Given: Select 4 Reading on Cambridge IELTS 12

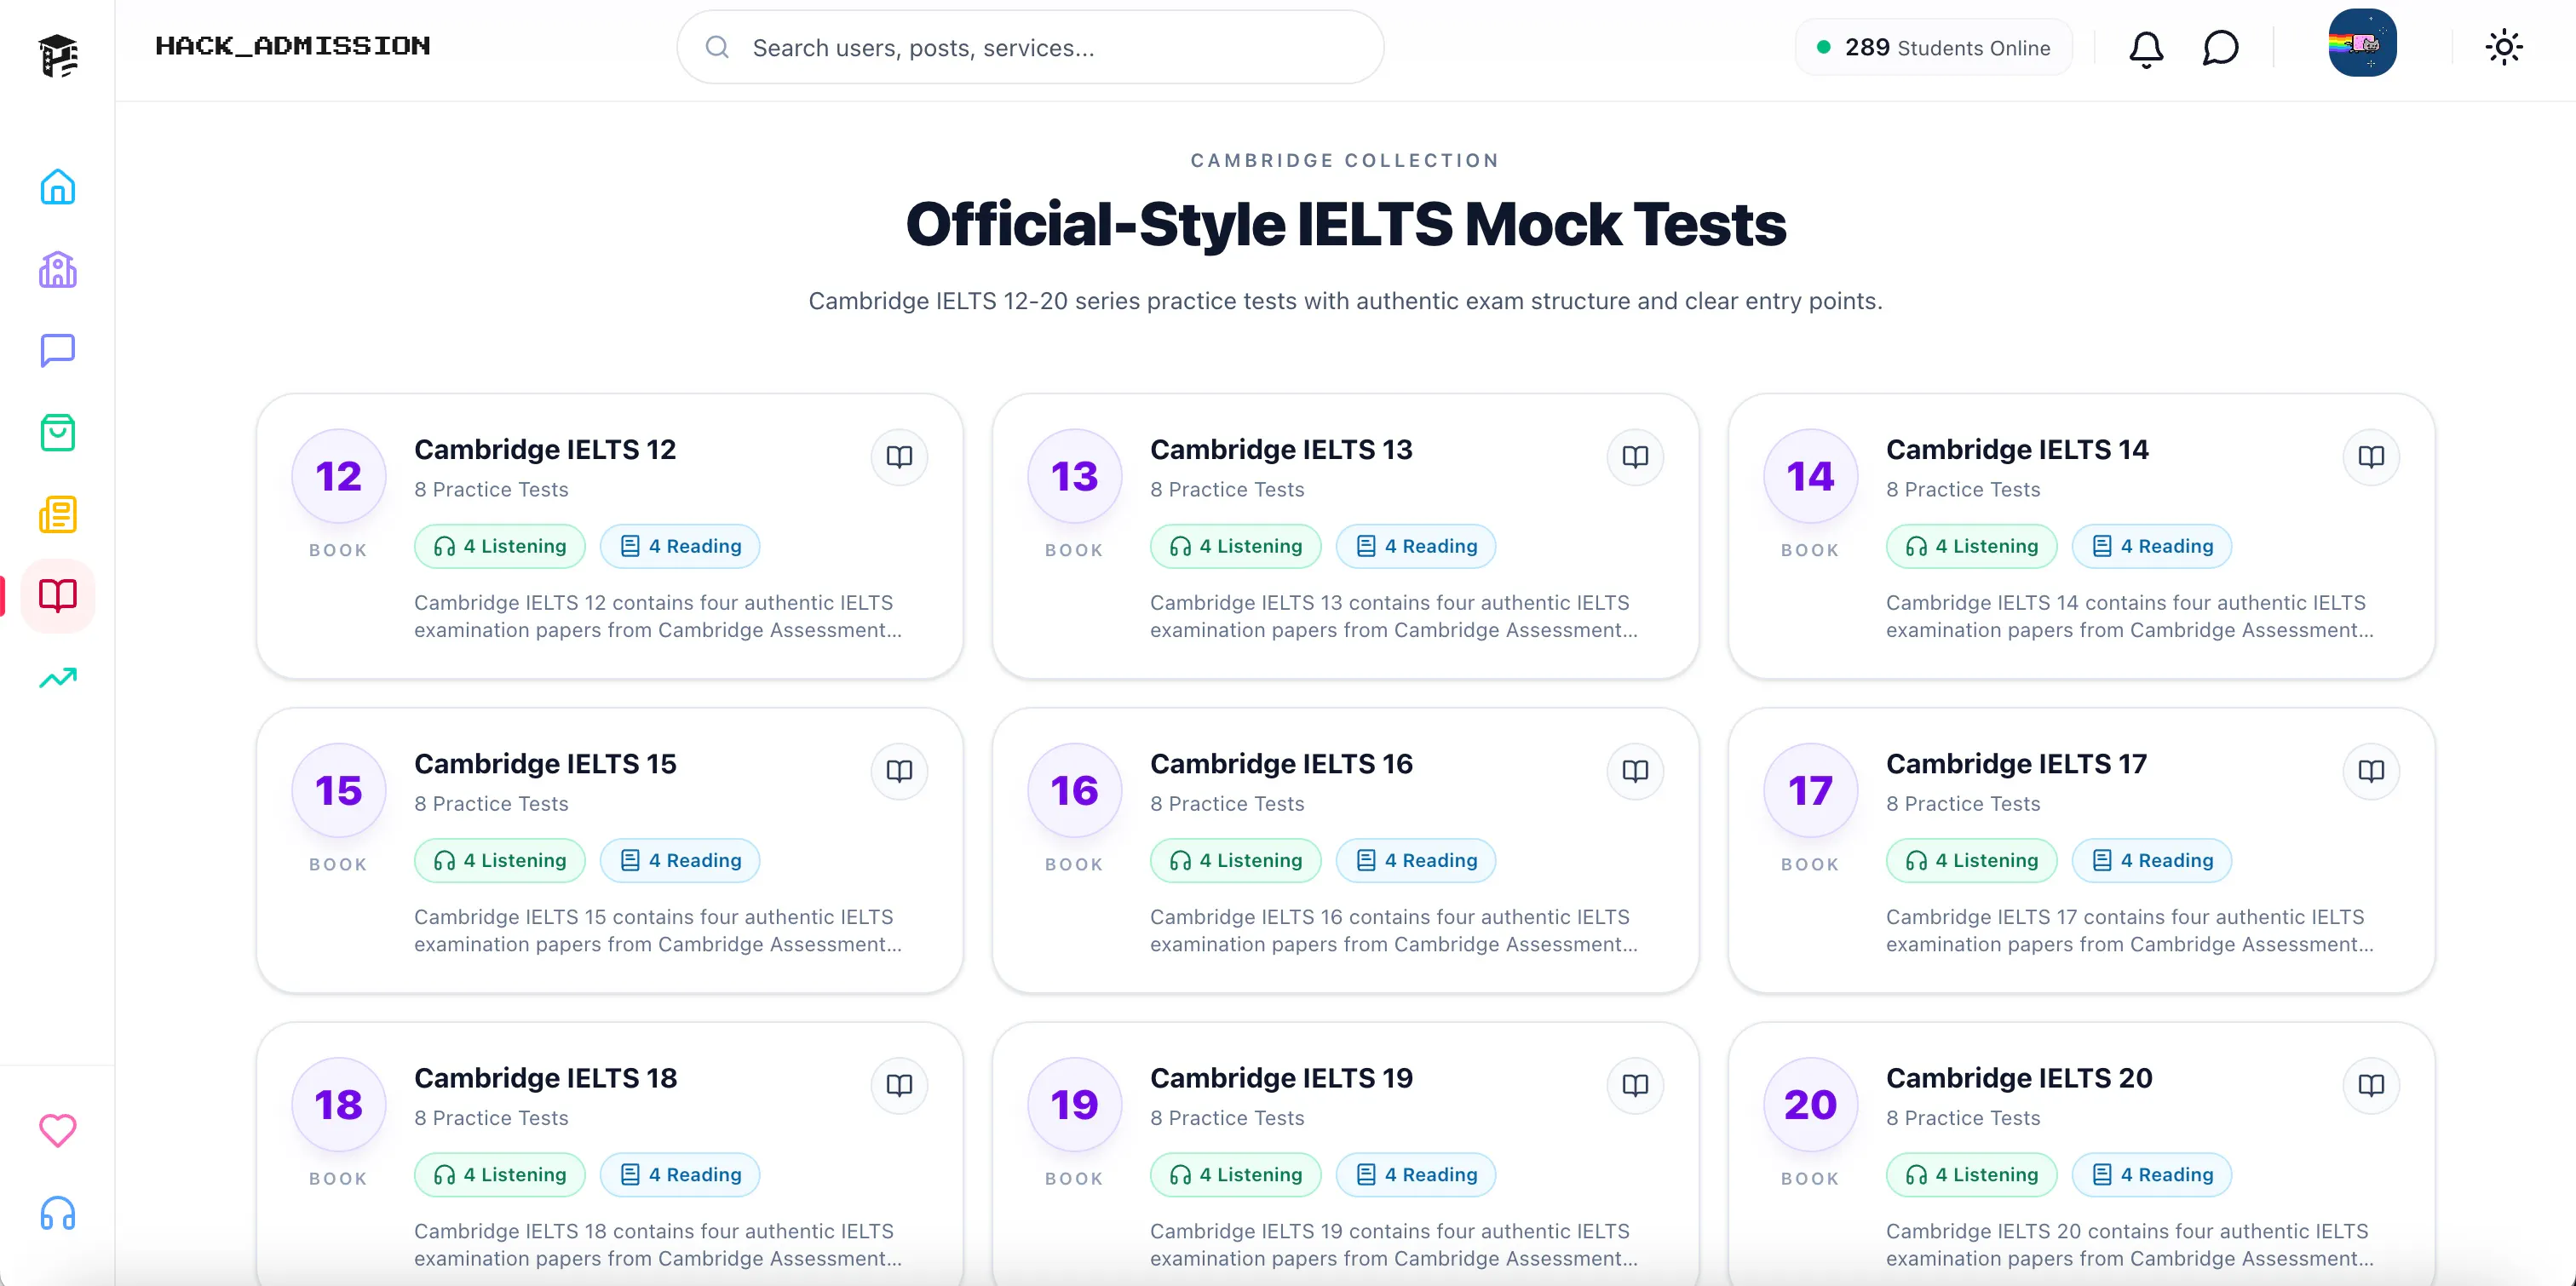Looking at the screenshot, I should click(x=680, y=546).
